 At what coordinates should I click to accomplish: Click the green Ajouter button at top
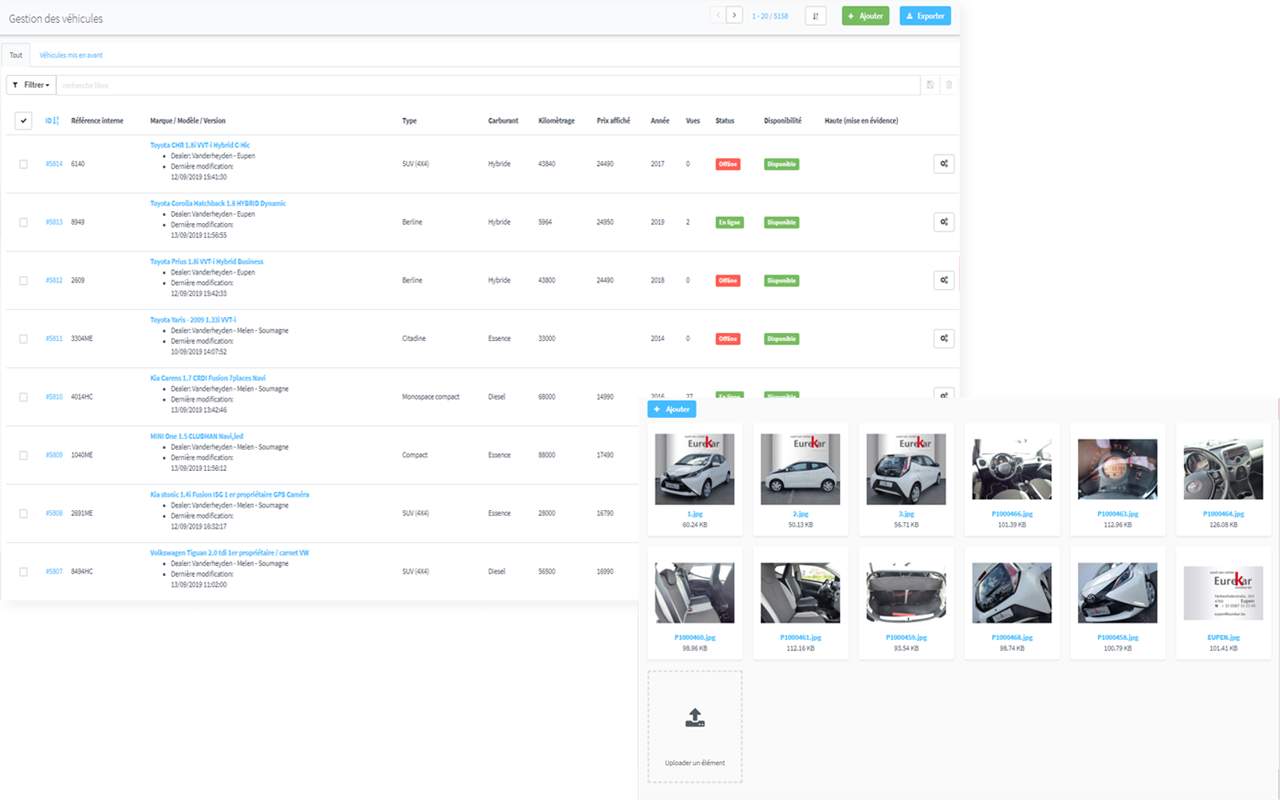[x=865, y=16]
